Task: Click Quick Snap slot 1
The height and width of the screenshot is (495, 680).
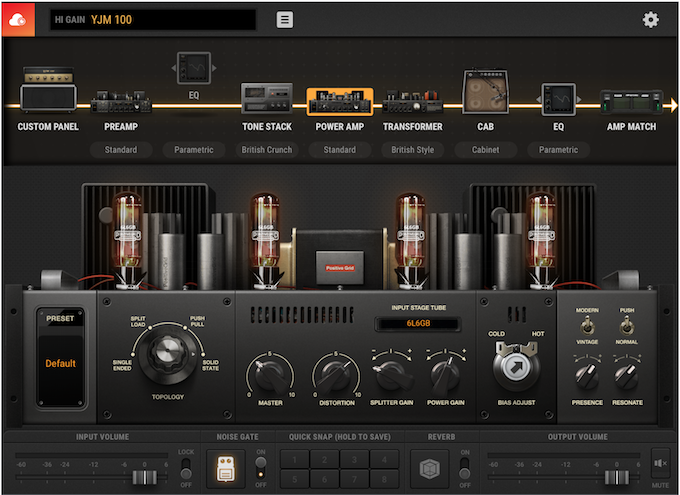Action: [x=295, y=459]
